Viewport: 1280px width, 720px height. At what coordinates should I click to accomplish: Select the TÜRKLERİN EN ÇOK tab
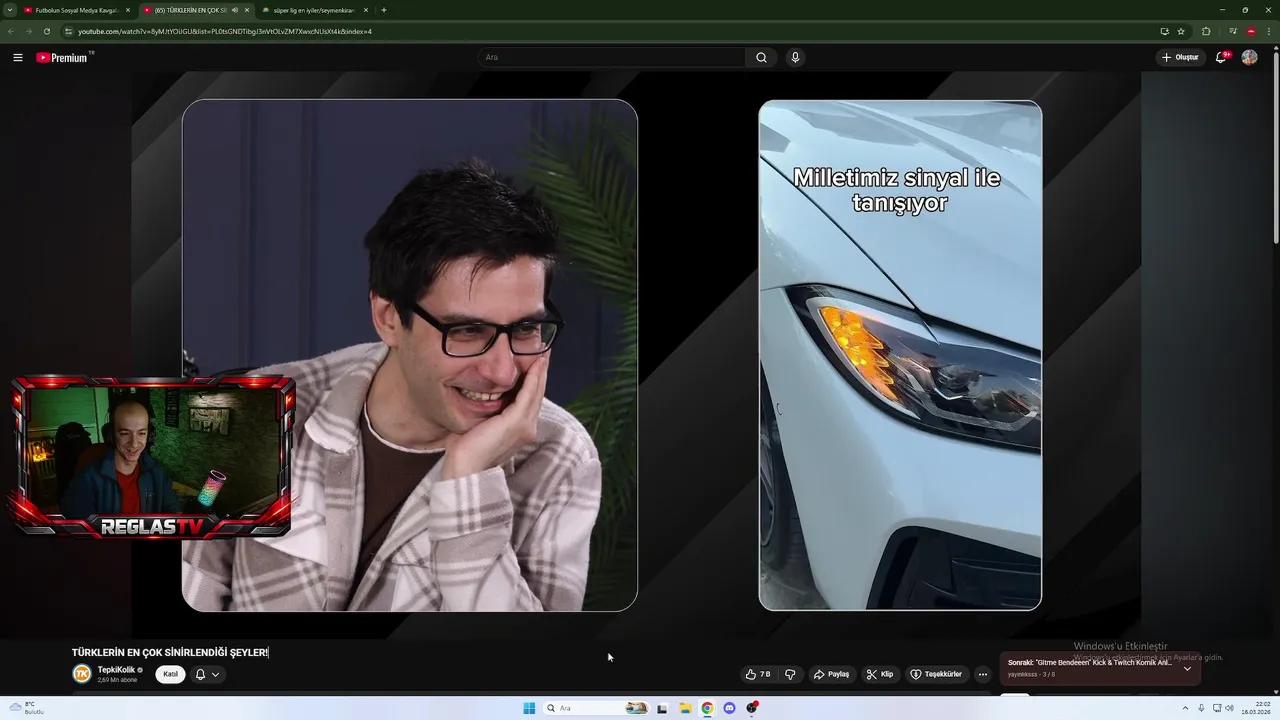[x=191, y=10]
